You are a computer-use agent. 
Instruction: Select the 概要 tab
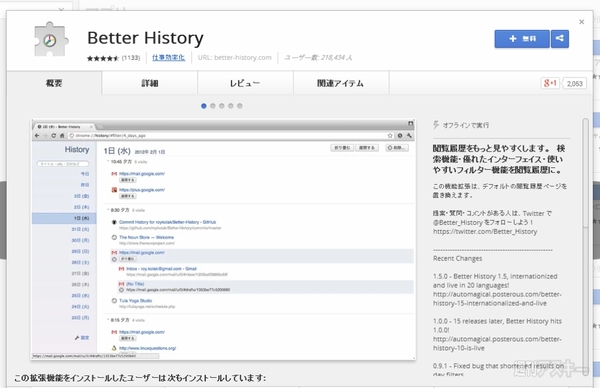click(54, 83)
